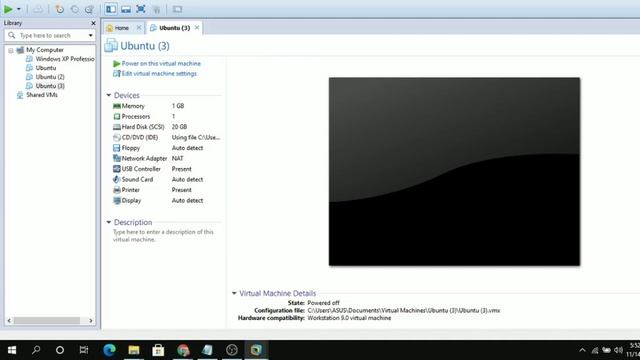Click the library horizontal scrollbar thumb
The height and width of the screenshot is (360, 640).
[x=47, y=321]
